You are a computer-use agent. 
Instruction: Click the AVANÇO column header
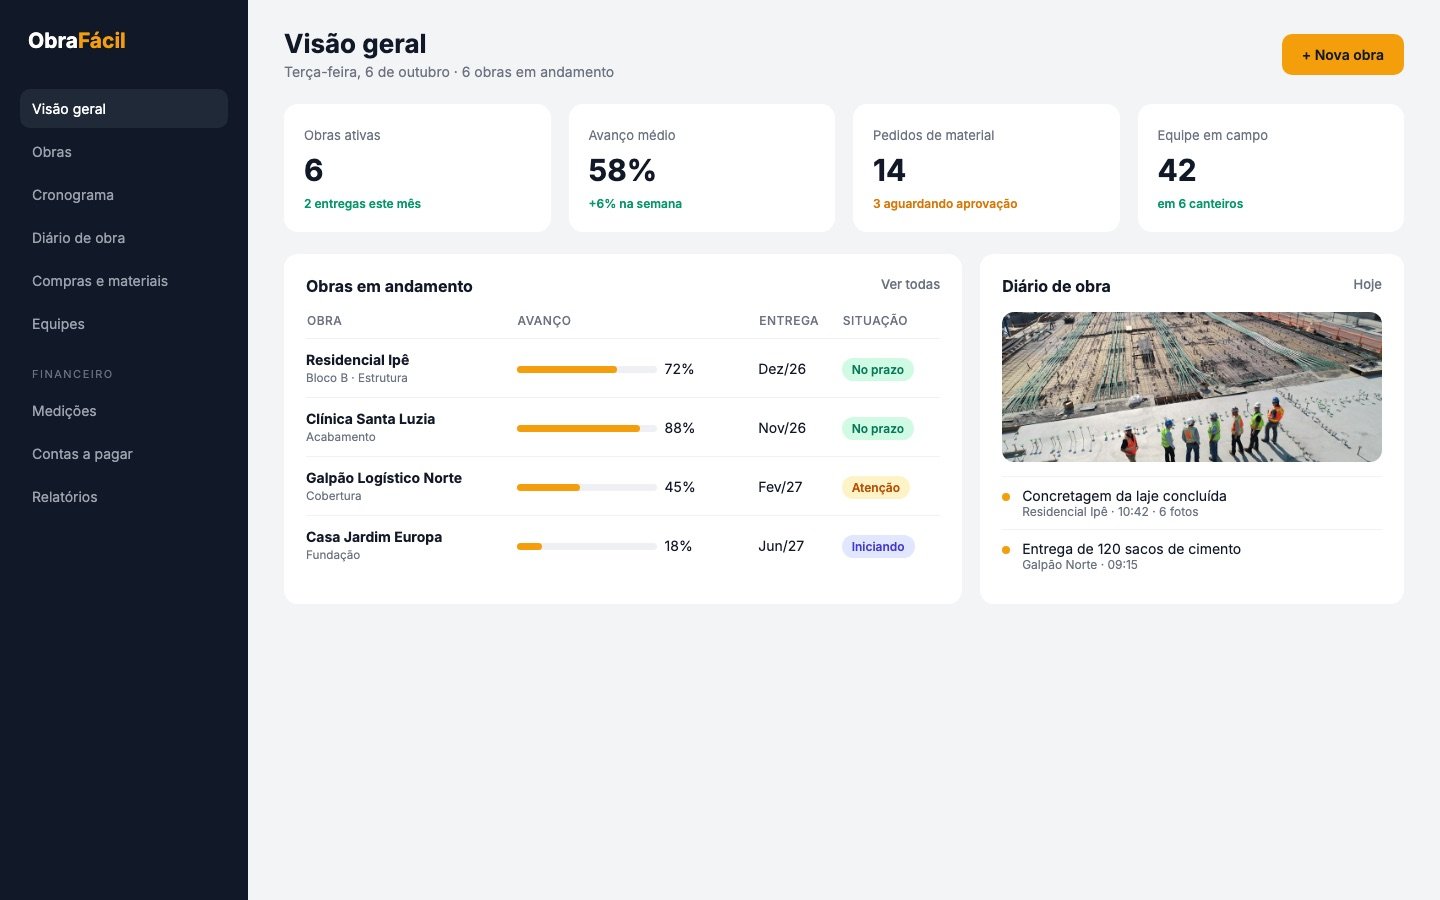[544, 321]
